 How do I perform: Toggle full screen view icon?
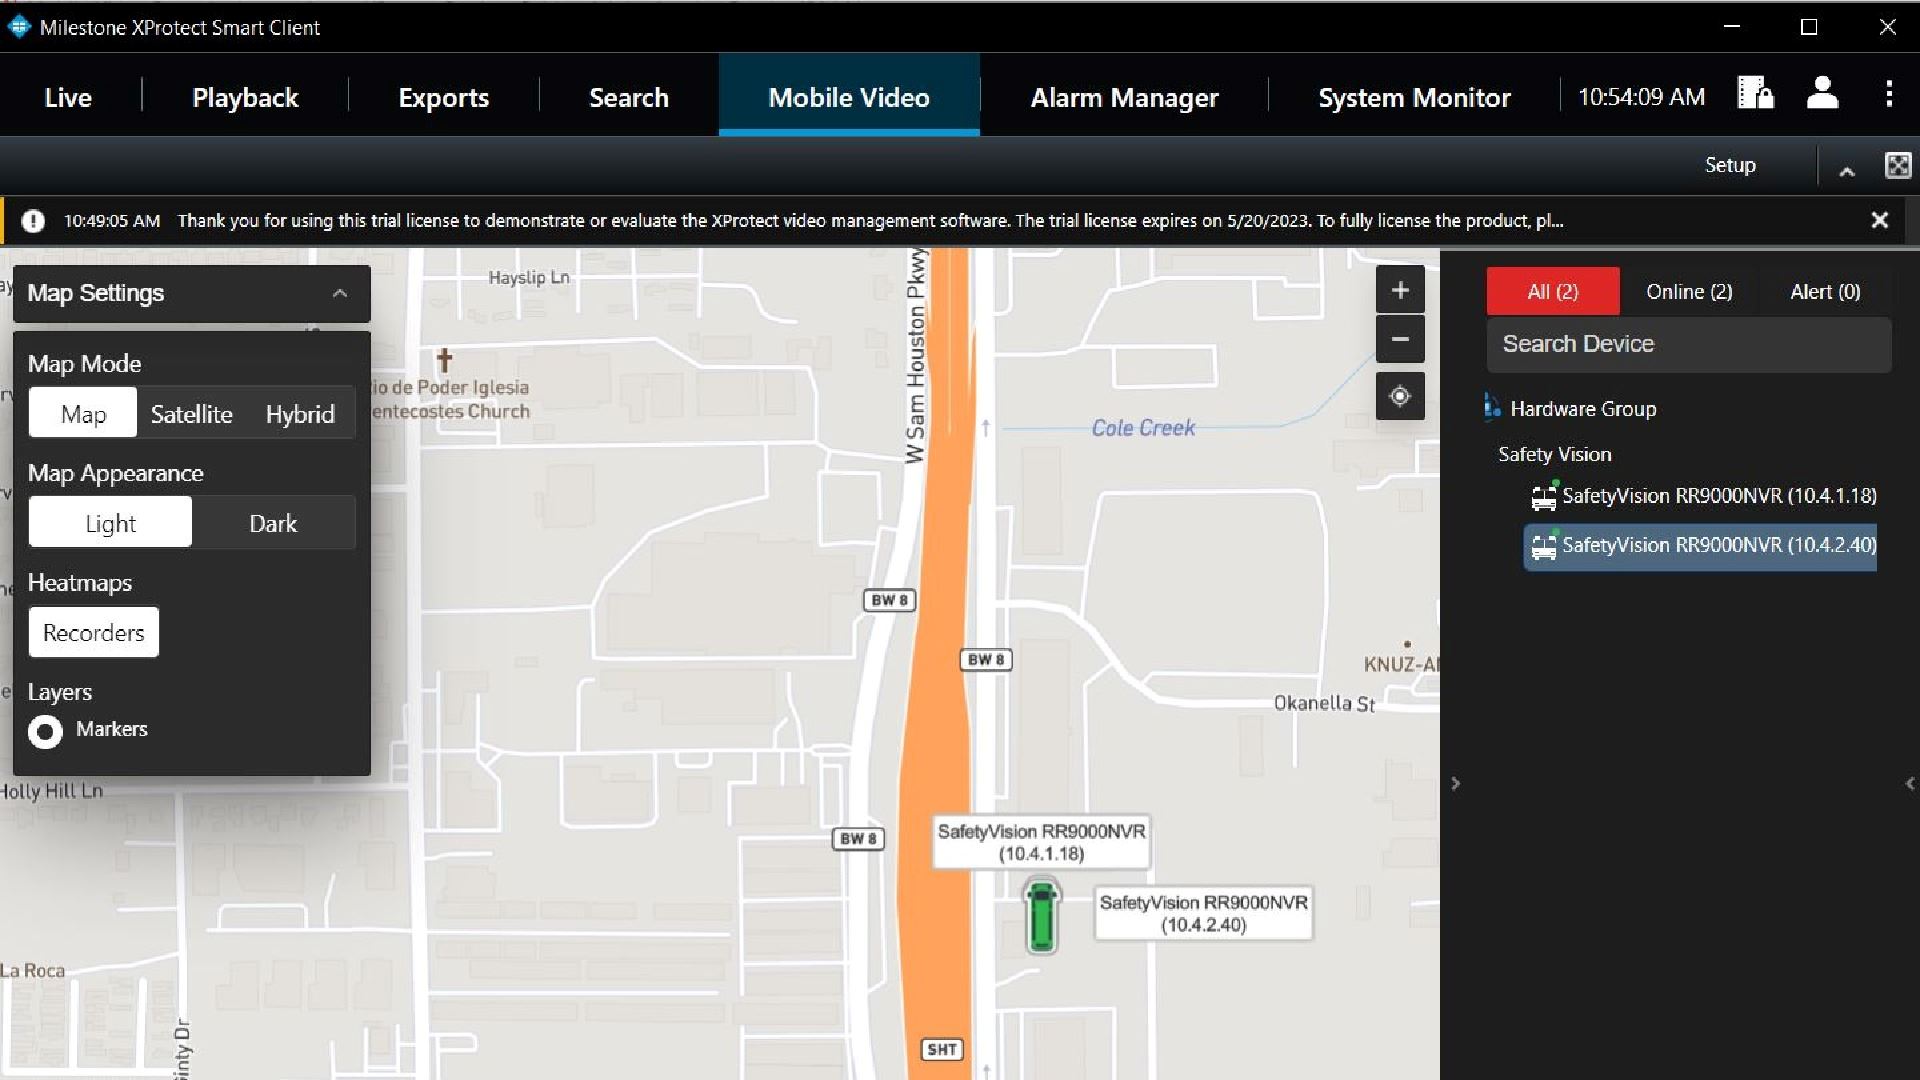[x=1897, y=165]
